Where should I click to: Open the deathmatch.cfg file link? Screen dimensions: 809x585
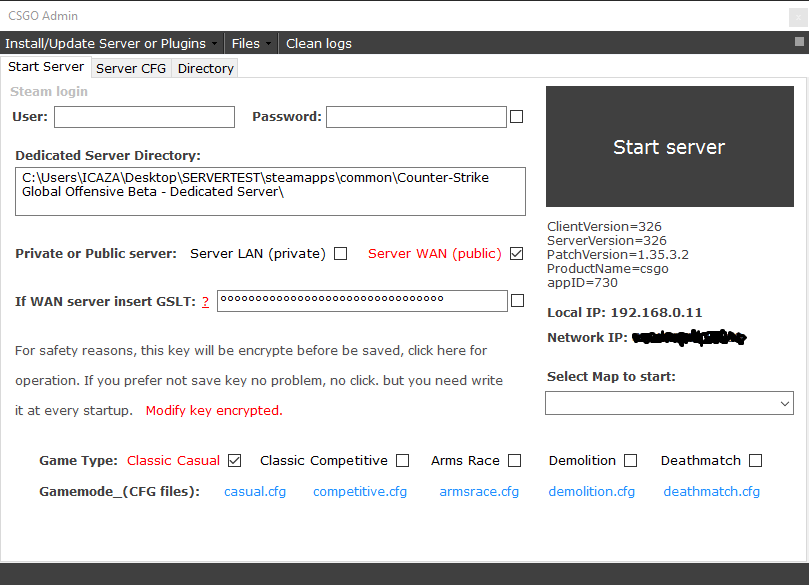(x=711, y=492)
